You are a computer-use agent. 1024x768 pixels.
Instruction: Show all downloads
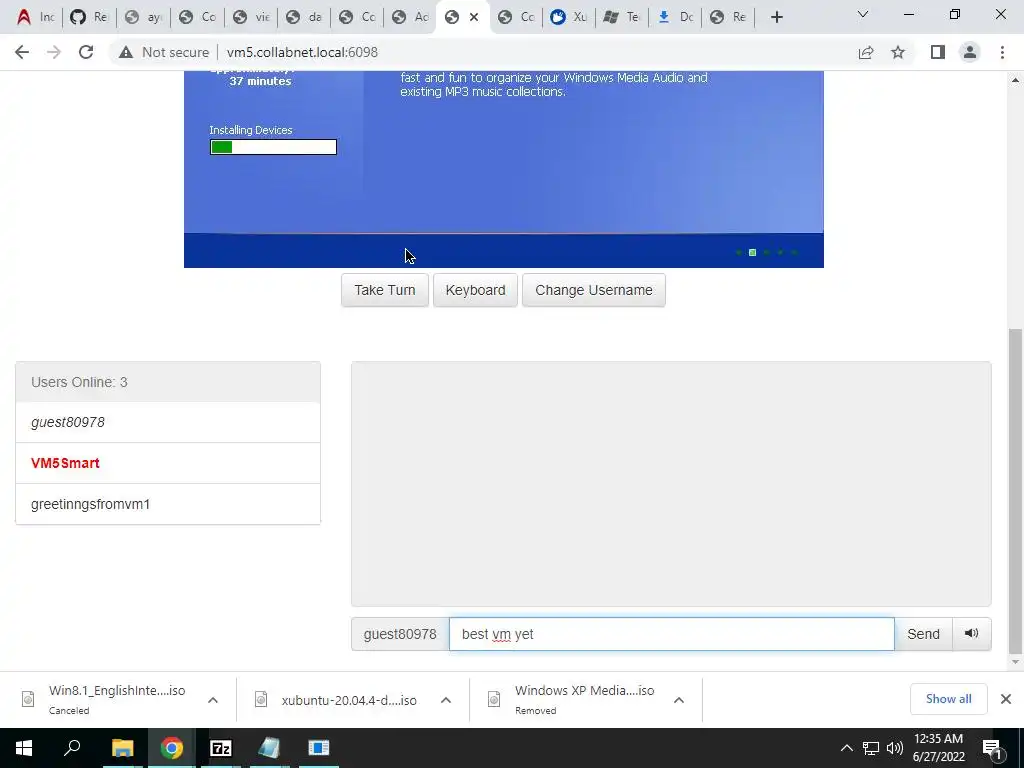[x=948, y=699]
